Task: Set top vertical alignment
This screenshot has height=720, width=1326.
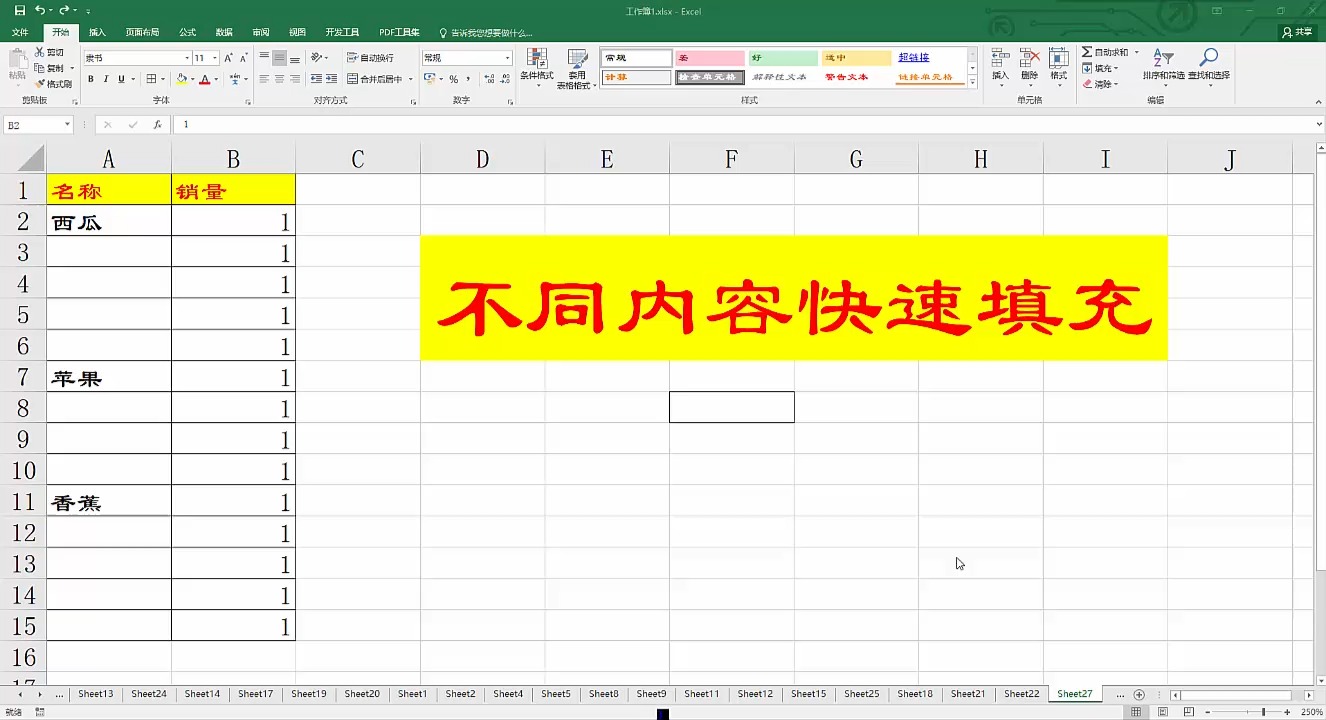Action: (265, 58)
